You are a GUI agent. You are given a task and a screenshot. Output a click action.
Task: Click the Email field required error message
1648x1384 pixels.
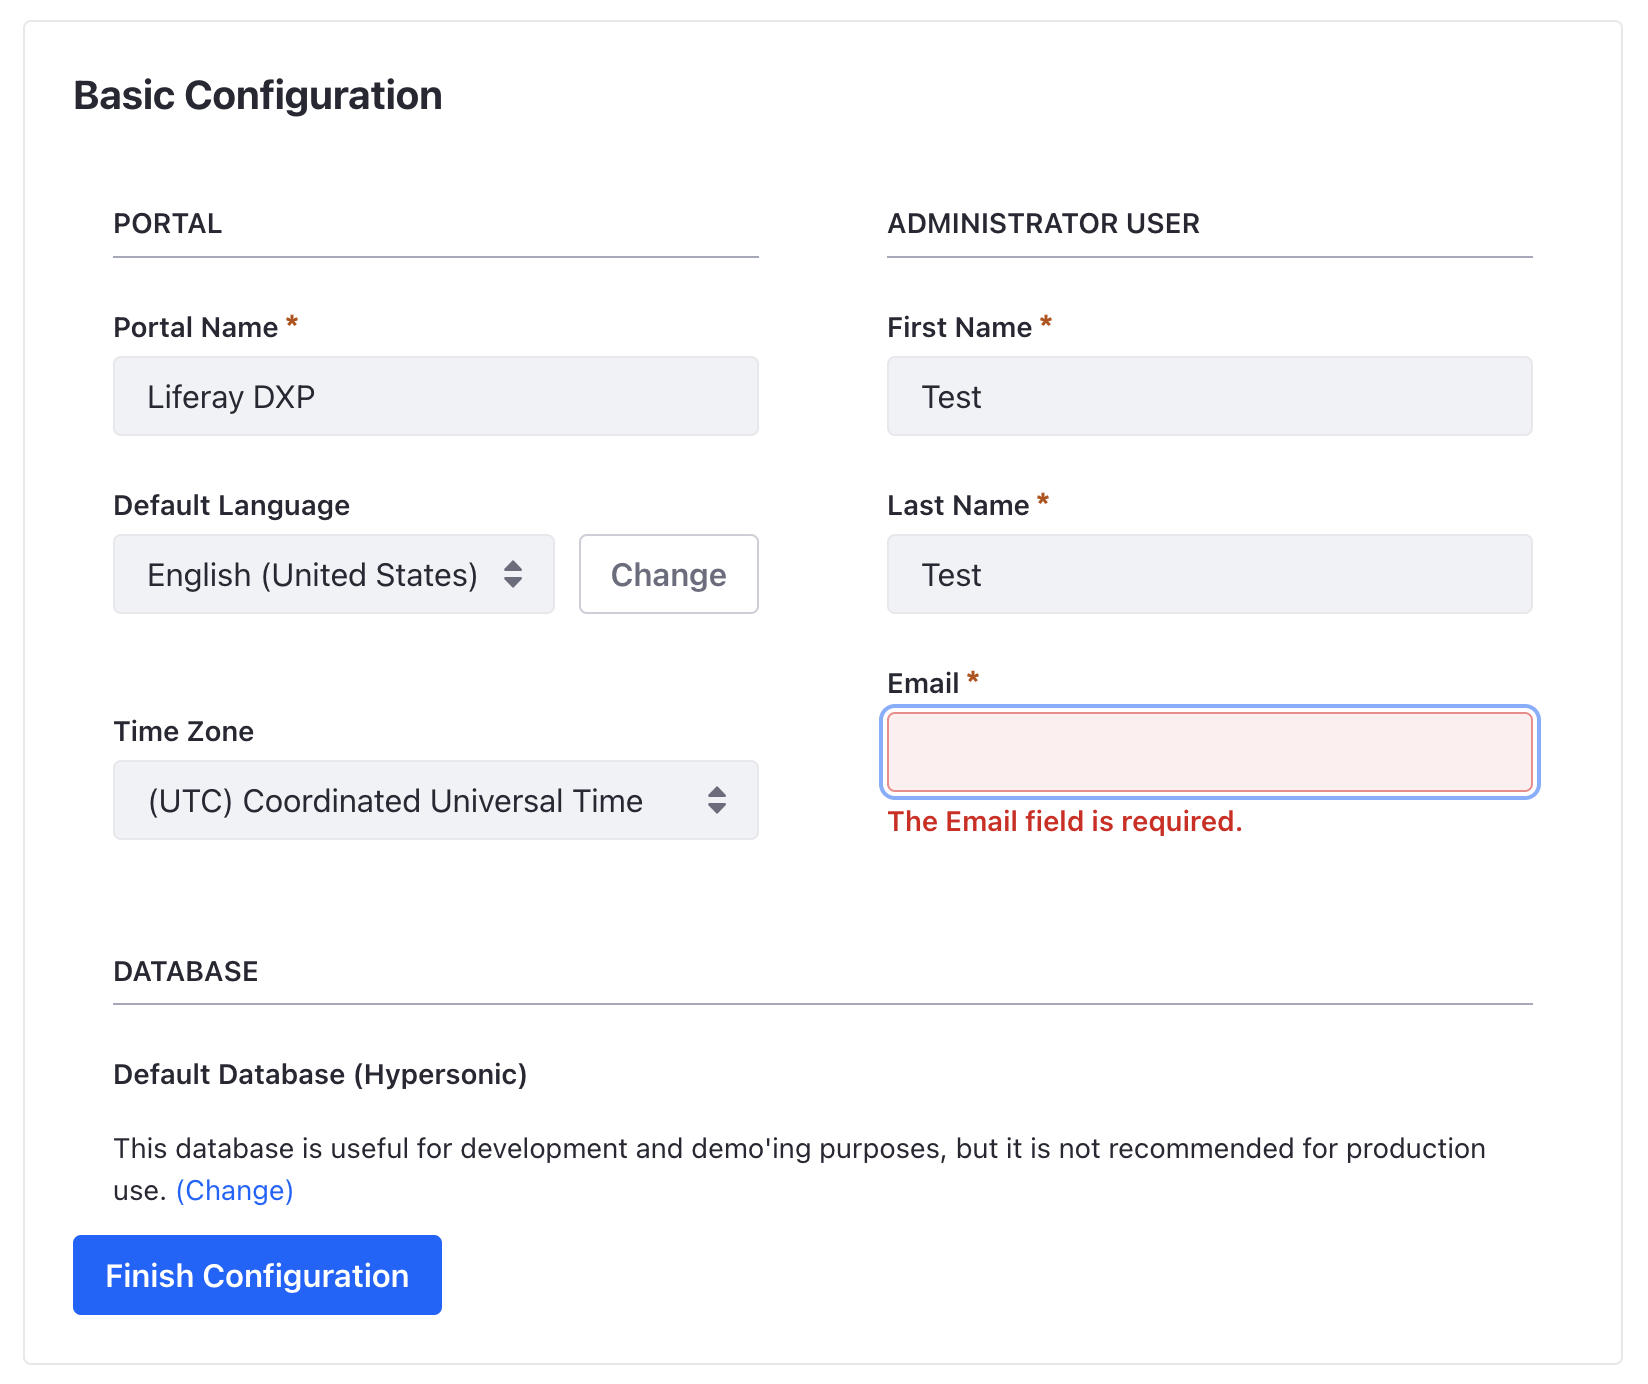pyautogui.click(x=1065, y=821)
